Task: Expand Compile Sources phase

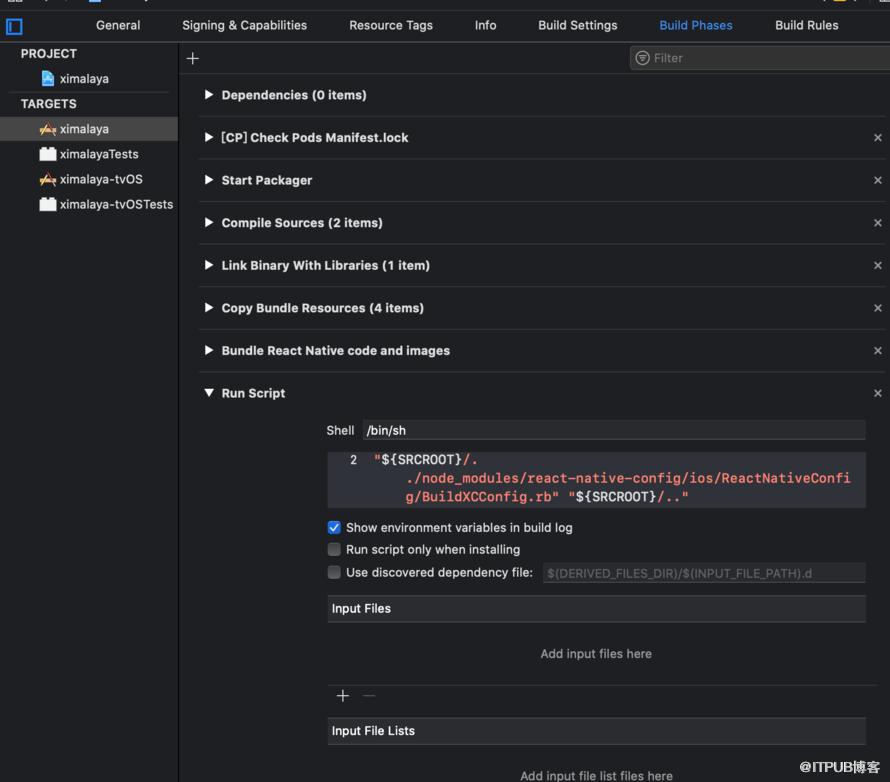Action: 209,222
